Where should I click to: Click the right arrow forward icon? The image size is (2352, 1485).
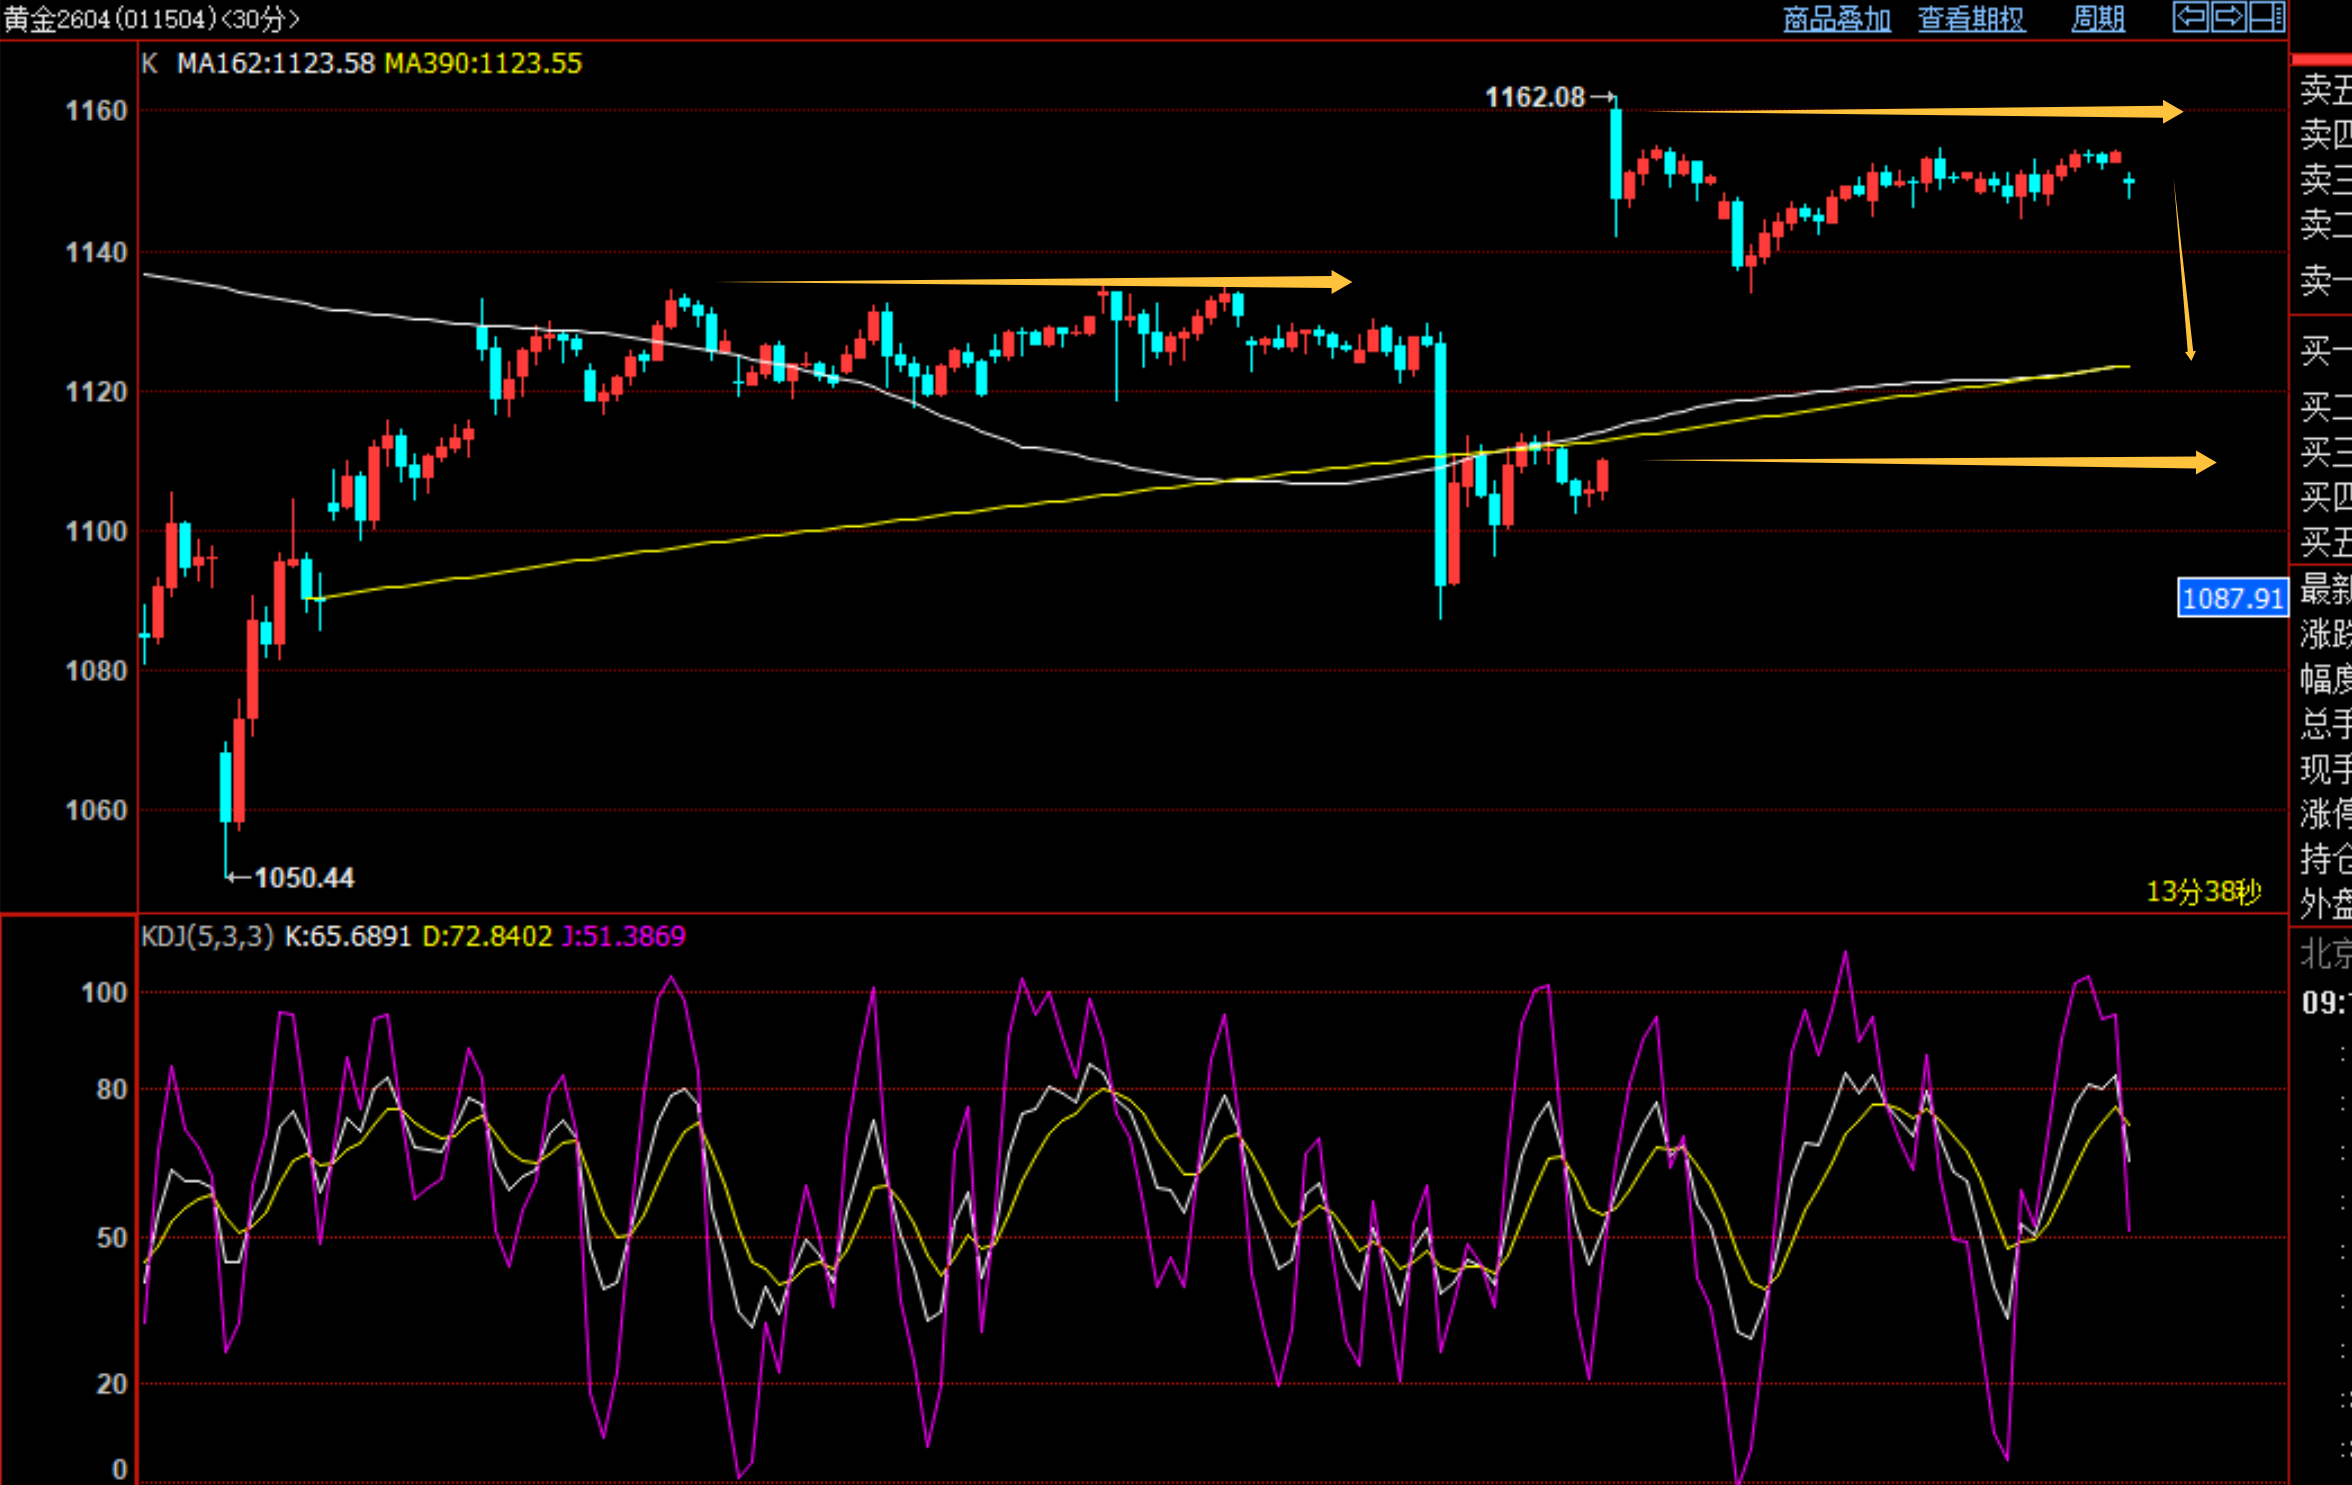[x=2229, y=17]
